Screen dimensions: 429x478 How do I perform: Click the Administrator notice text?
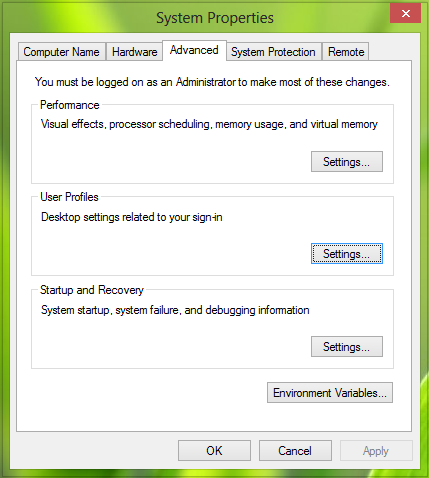coord(212,82)
